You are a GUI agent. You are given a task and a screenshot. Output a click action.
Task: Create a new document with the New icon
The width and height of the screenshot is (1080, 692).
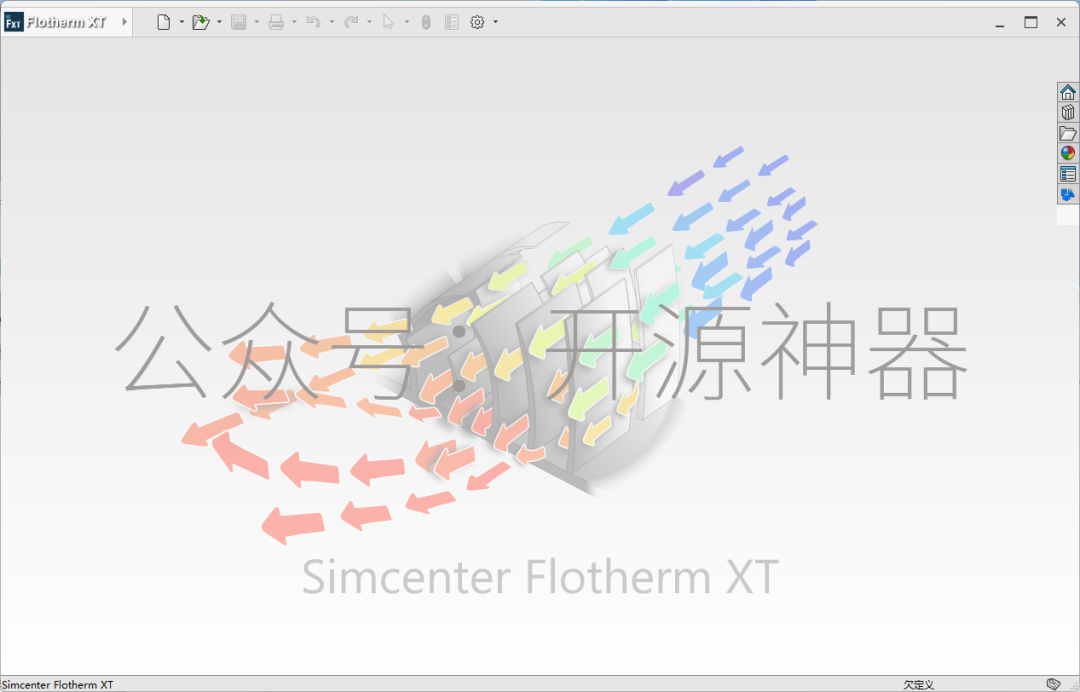[x=163, y=22]
